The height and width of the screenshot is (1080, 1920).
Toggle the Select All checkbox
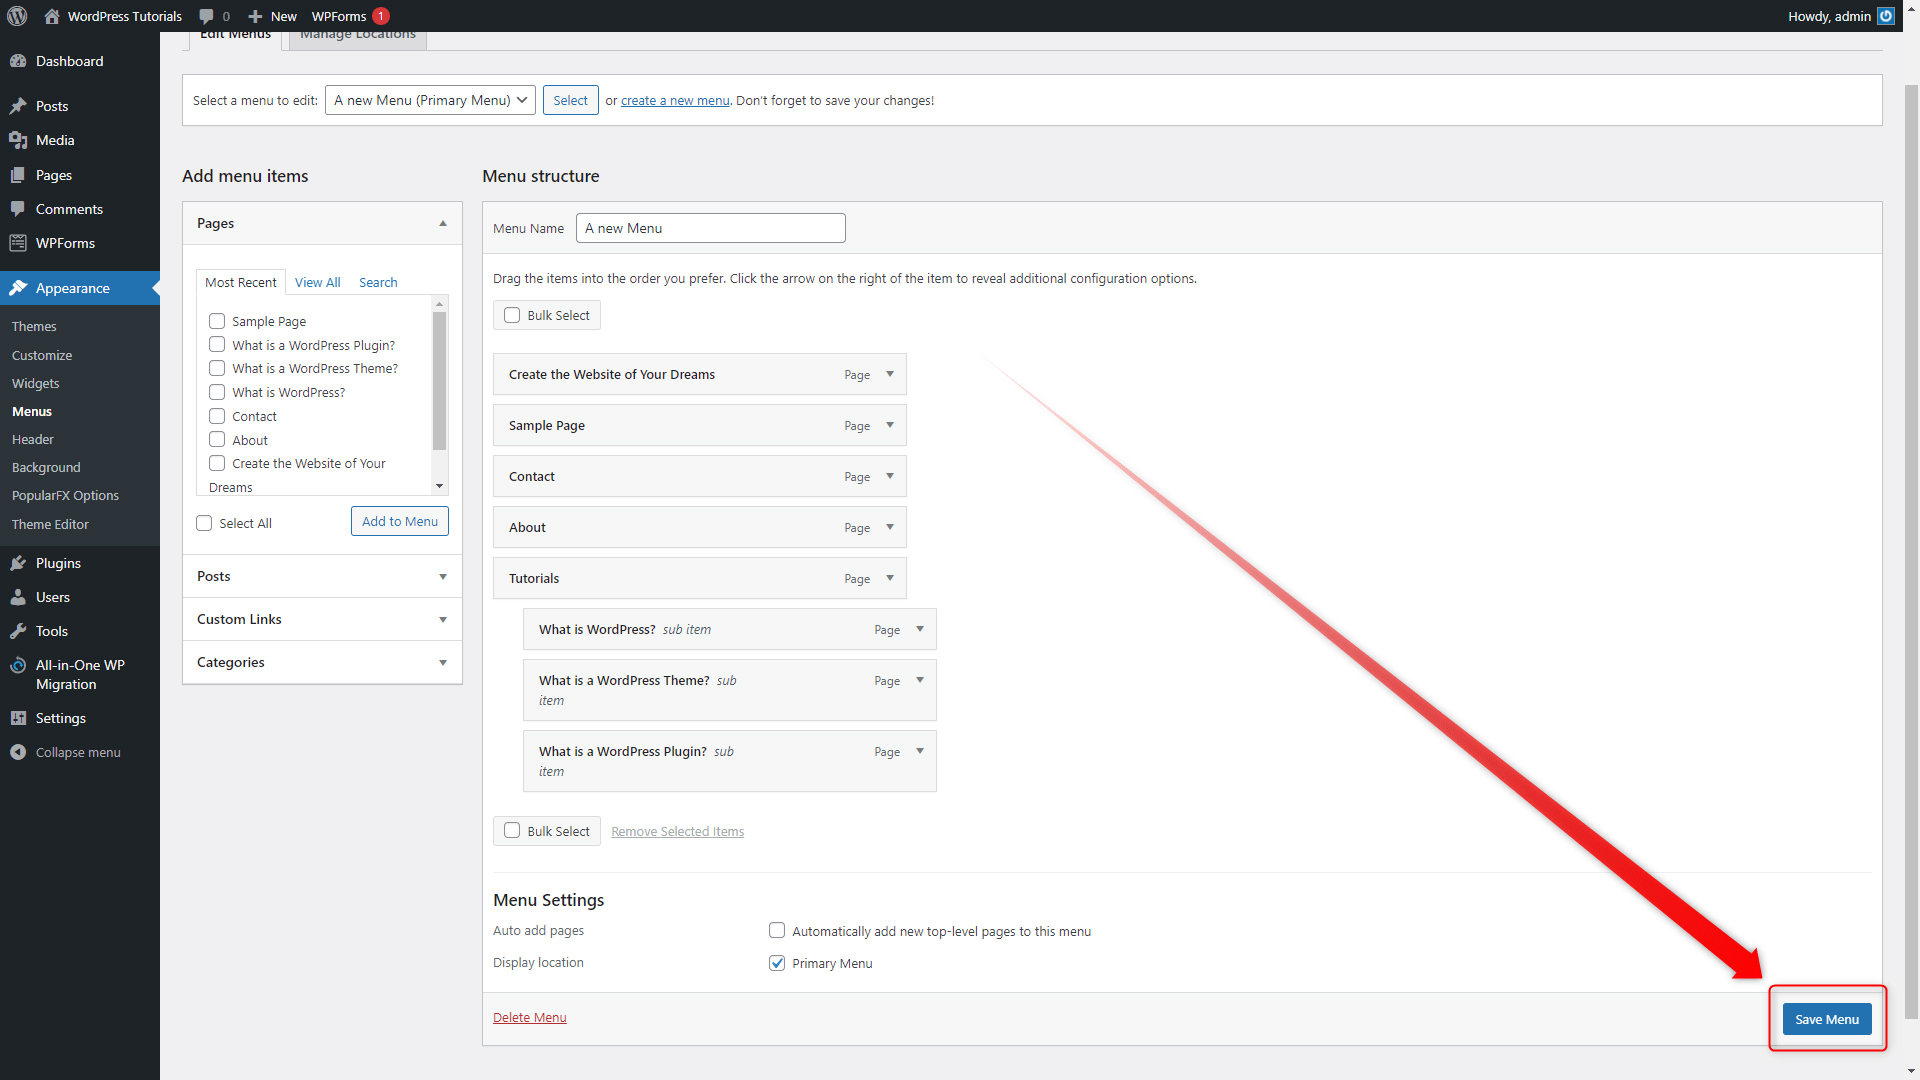coord(204,523)
